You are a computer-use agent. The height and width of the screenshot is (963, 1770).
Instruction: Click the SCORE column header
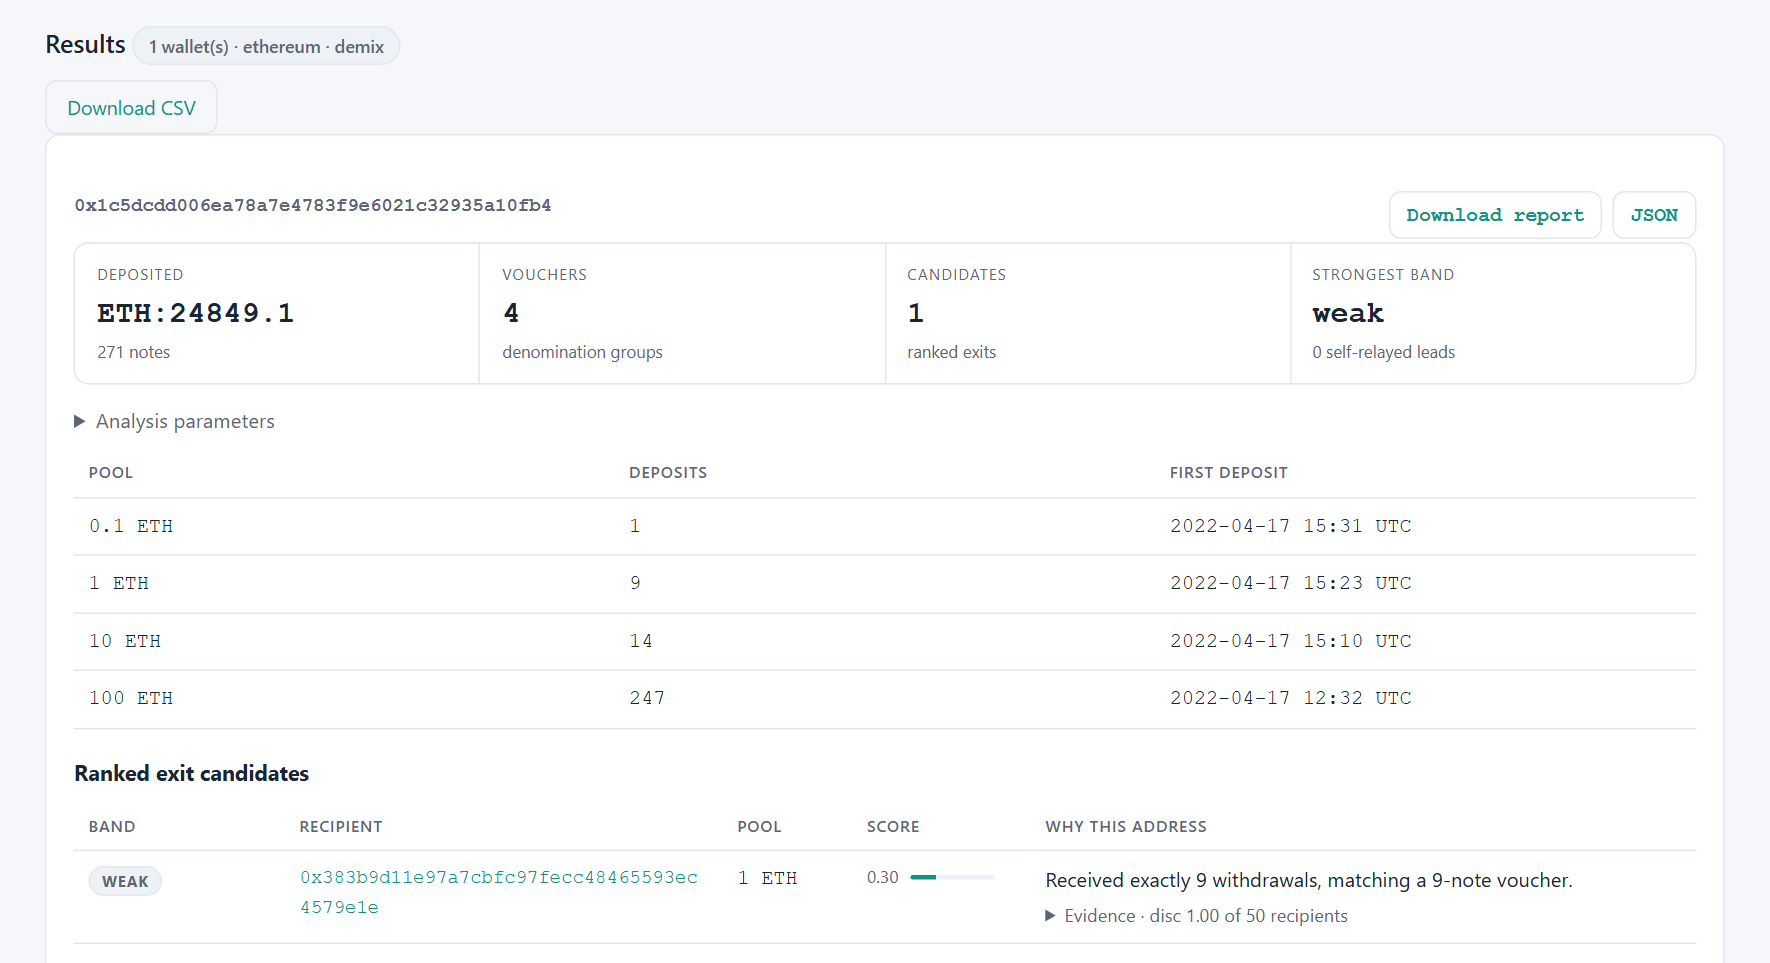893,827
